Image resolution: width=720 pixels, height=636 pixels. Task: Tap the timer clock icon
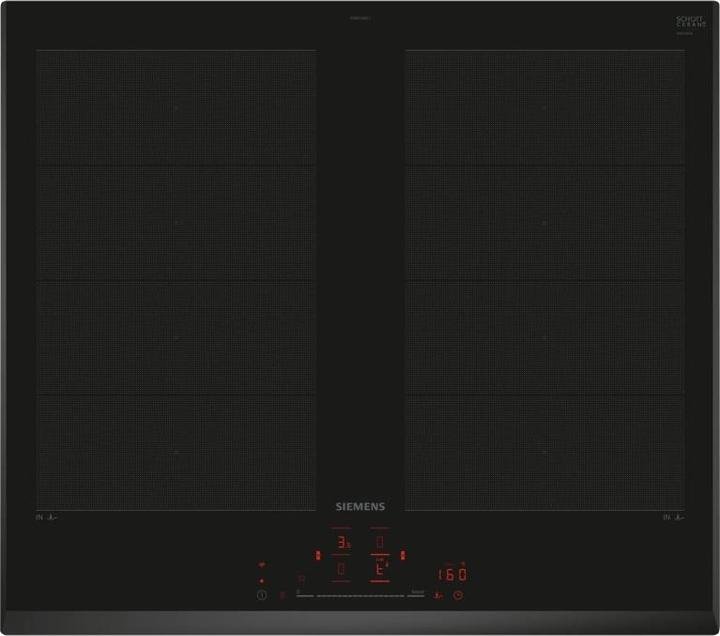tap(458, 595)
